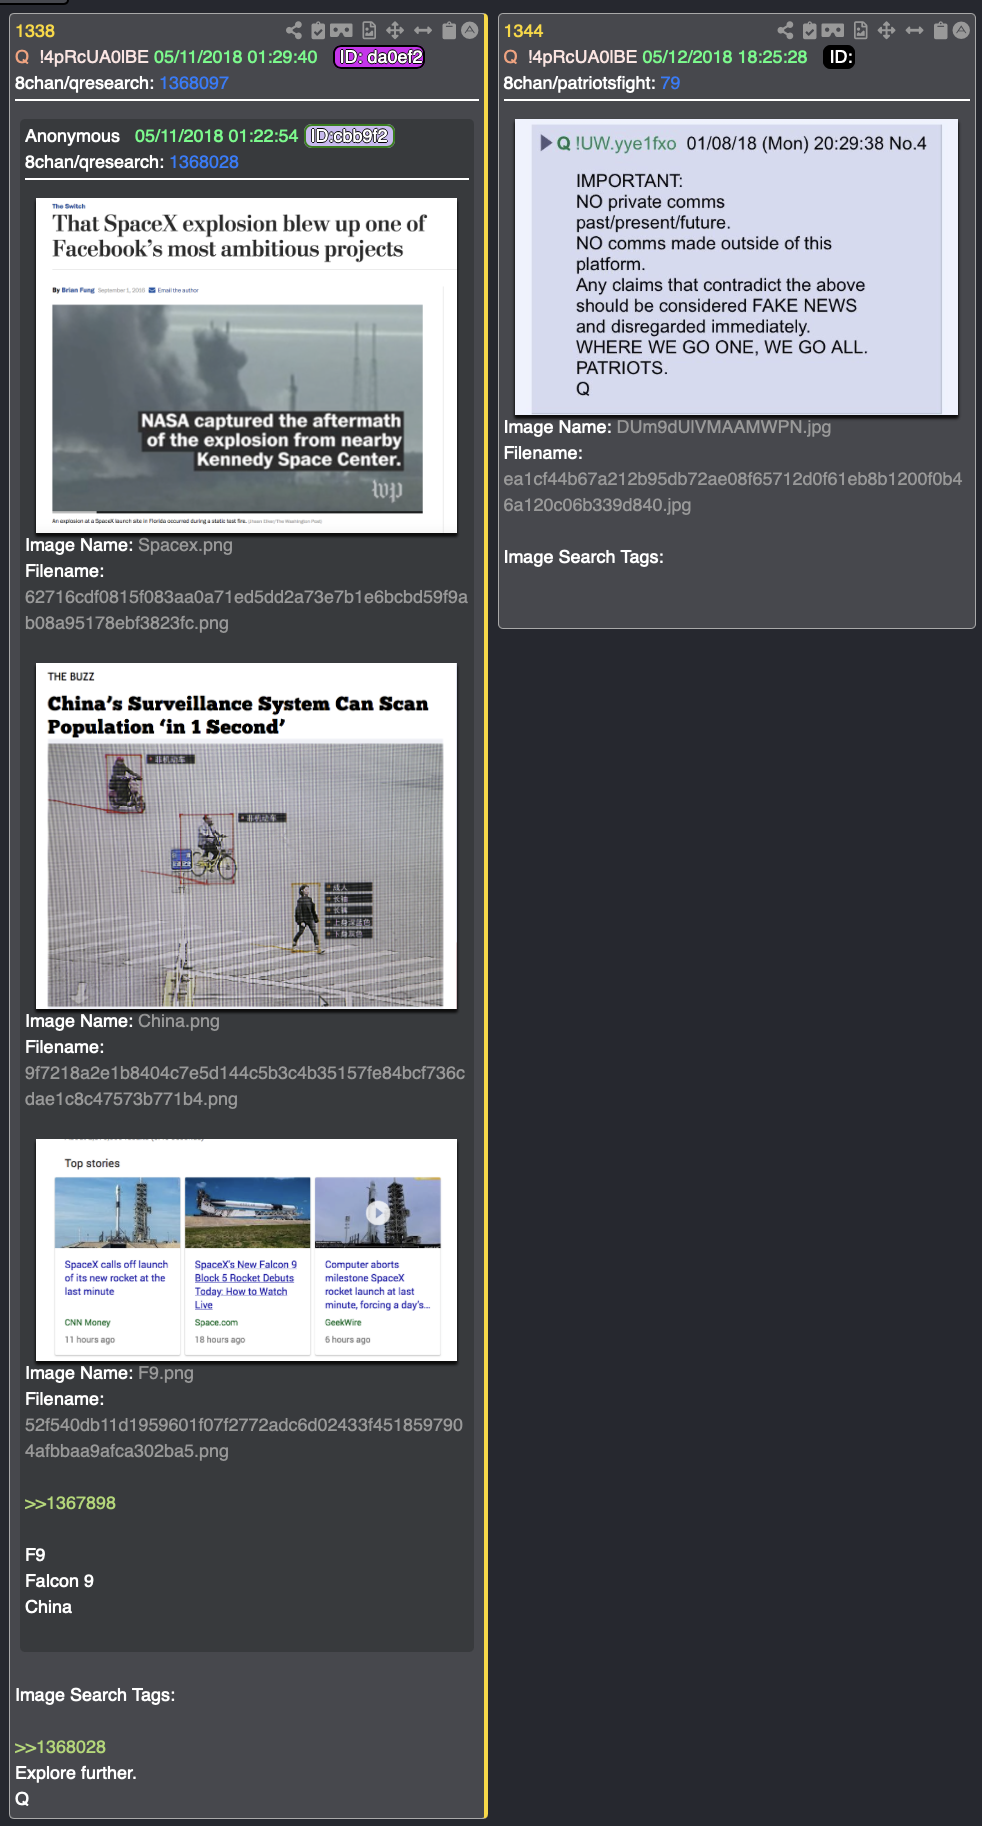Image resolution: width=982 pixels, height=1826 pixels.
Task: Click the VR goggles icon on post 1344
Action: [x=833, y=31]
